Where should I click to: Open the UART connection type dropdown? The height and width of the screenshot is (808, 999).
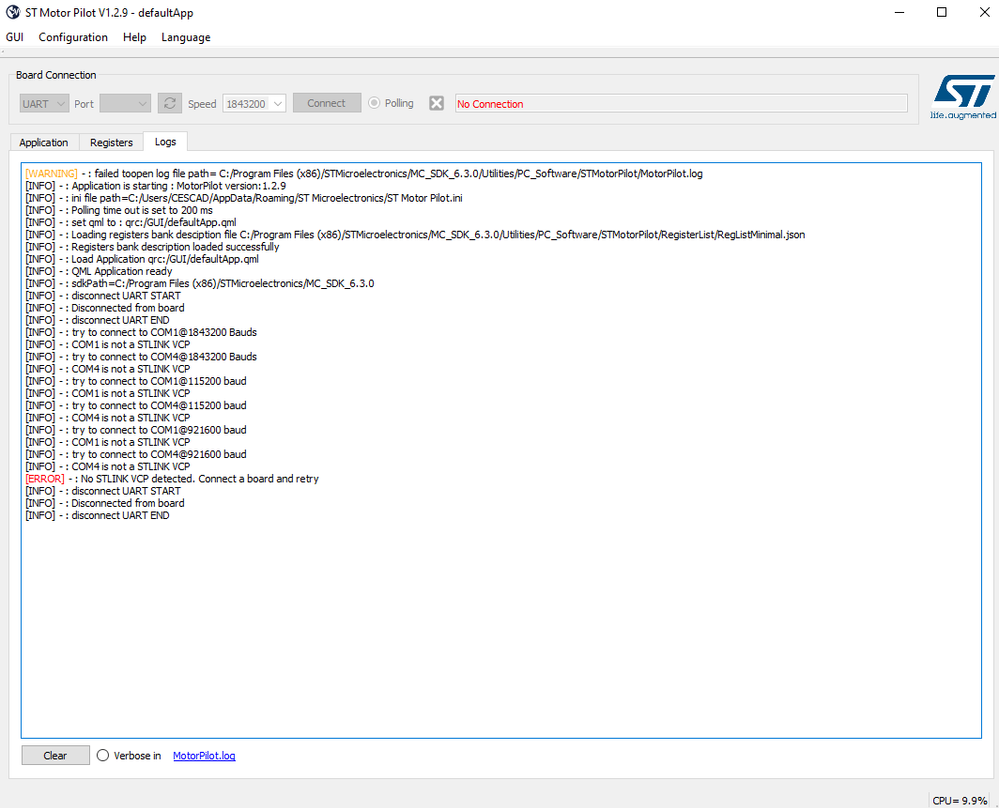pos(44,103)
